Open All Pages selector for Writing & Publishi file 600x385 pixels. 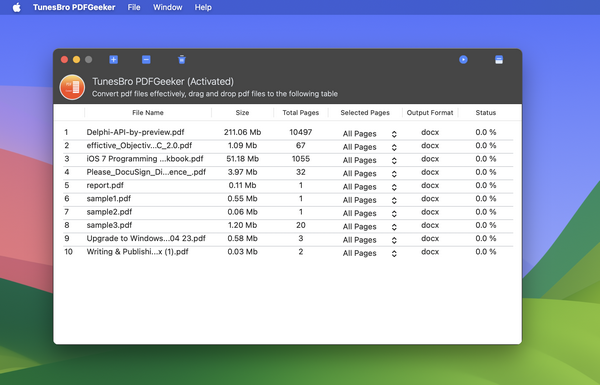click(x=369, y=253)
